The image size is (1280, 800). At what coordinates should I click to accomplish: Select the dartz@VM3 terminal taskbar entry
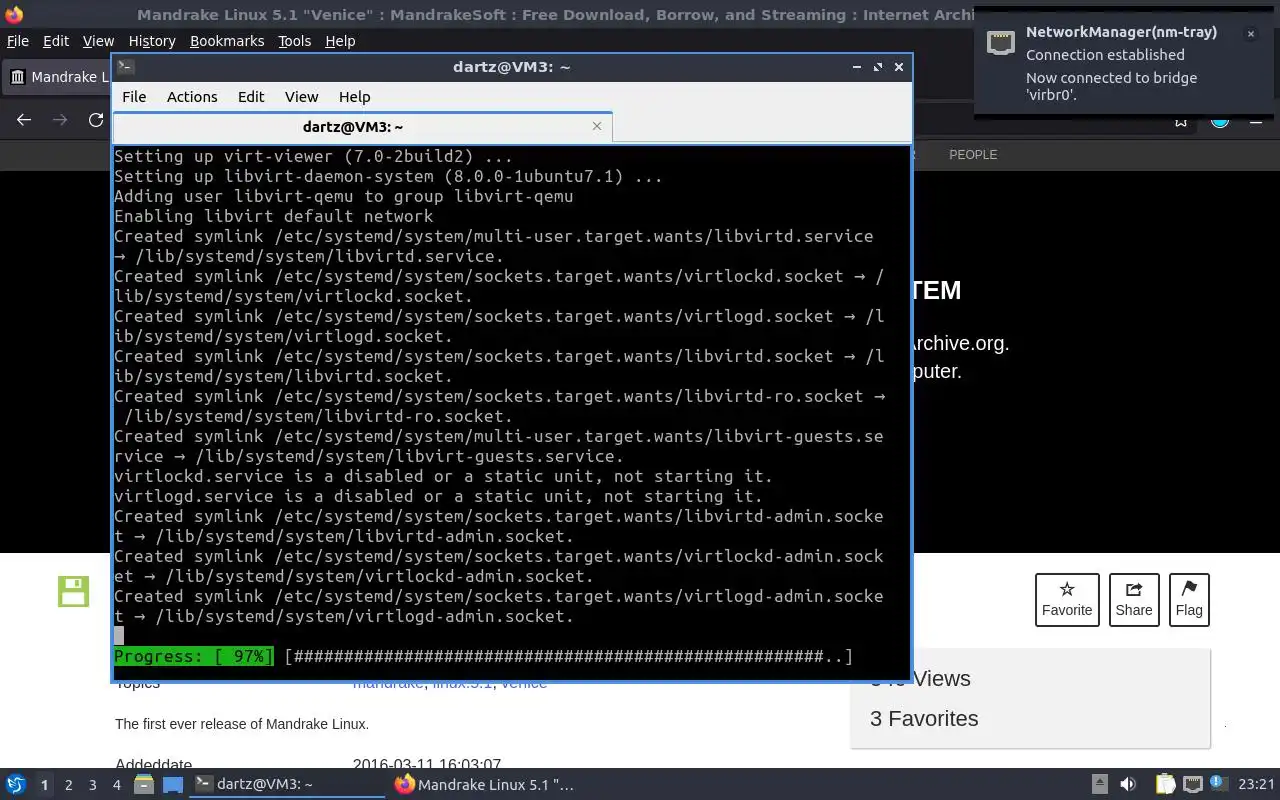[288, 785]
